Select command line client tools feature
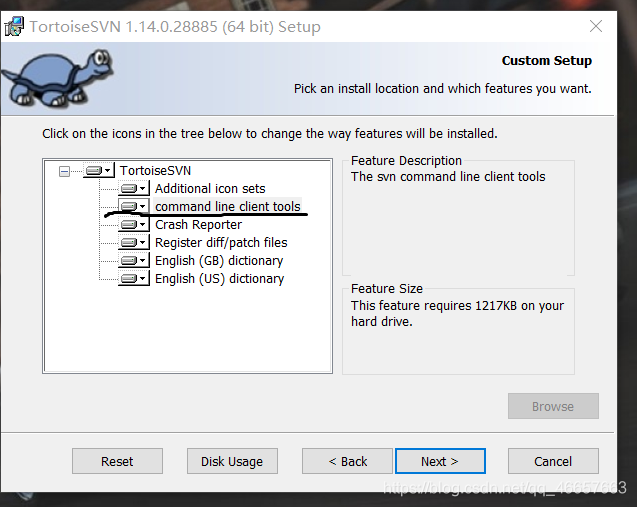This screenshot has height=507, width=637. (228, 206)
